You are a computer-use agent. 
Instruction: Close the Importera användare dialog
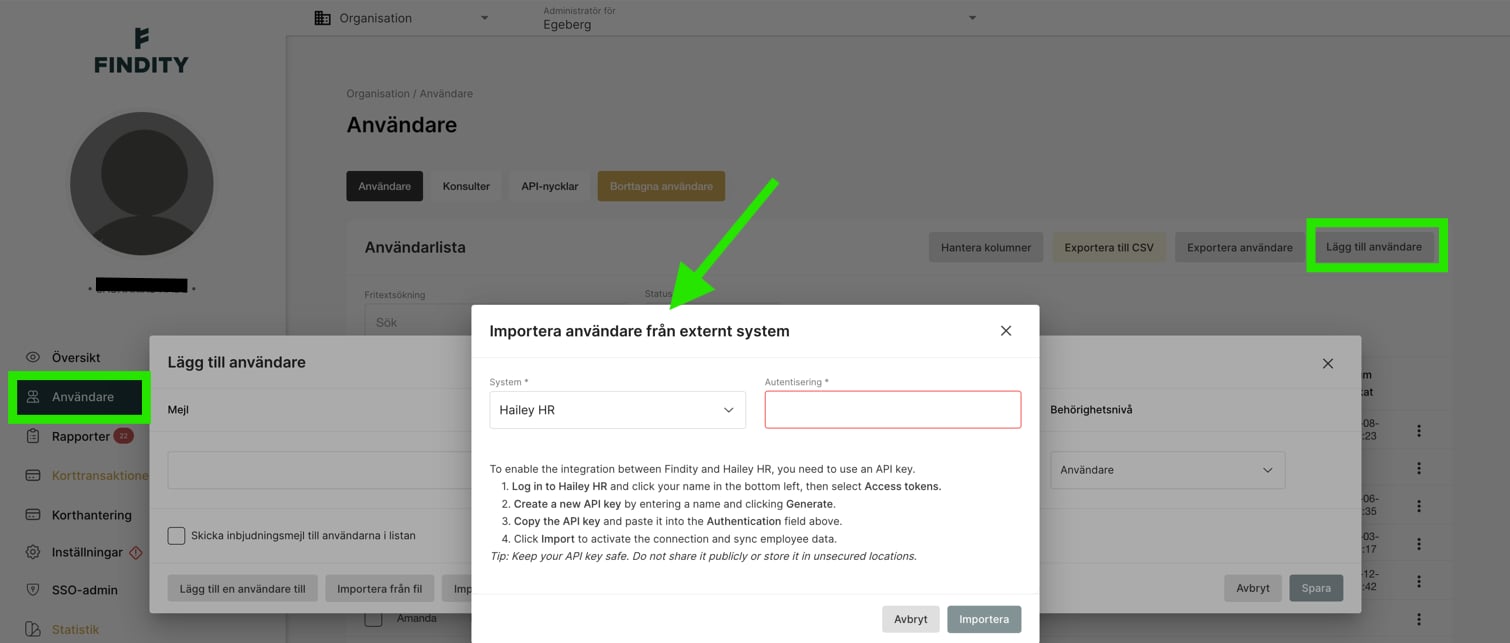[1006, 331]
